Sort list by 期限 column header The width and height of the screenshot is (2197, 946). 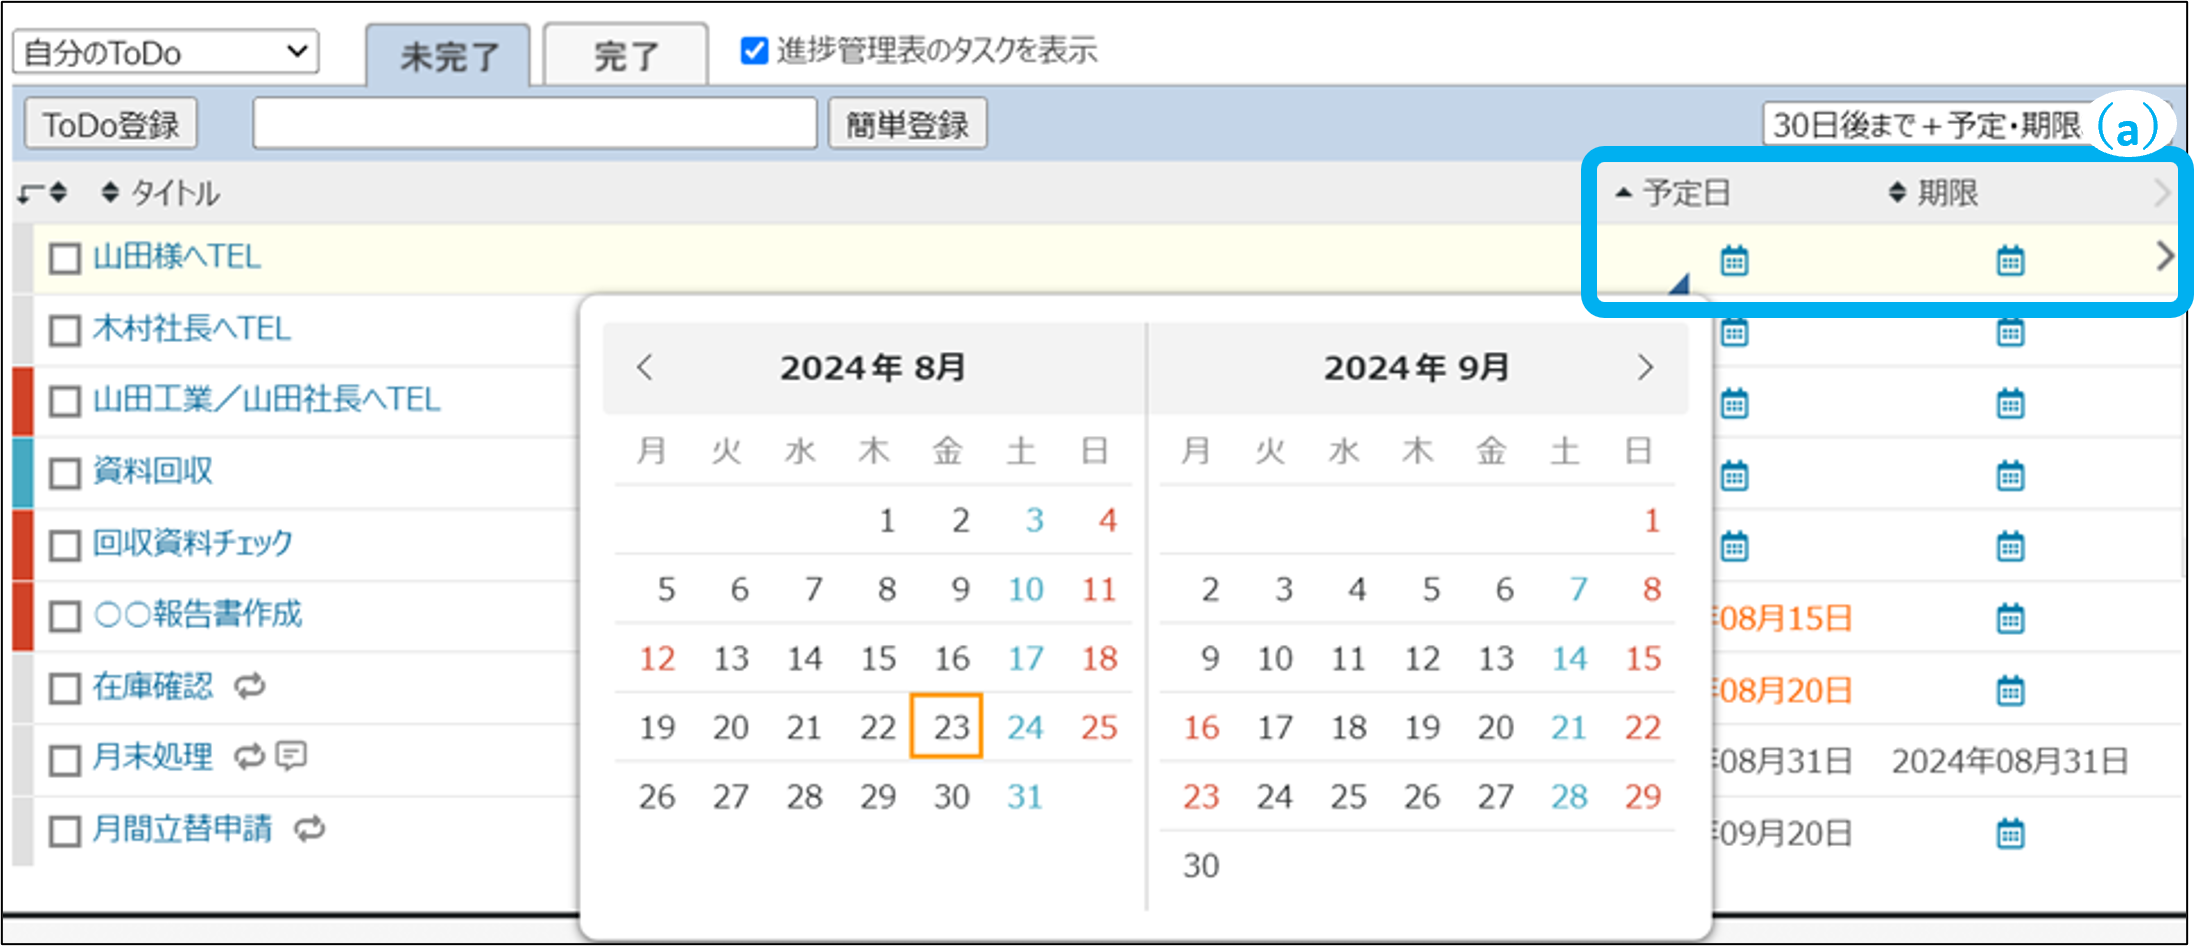pos(1945,193)
